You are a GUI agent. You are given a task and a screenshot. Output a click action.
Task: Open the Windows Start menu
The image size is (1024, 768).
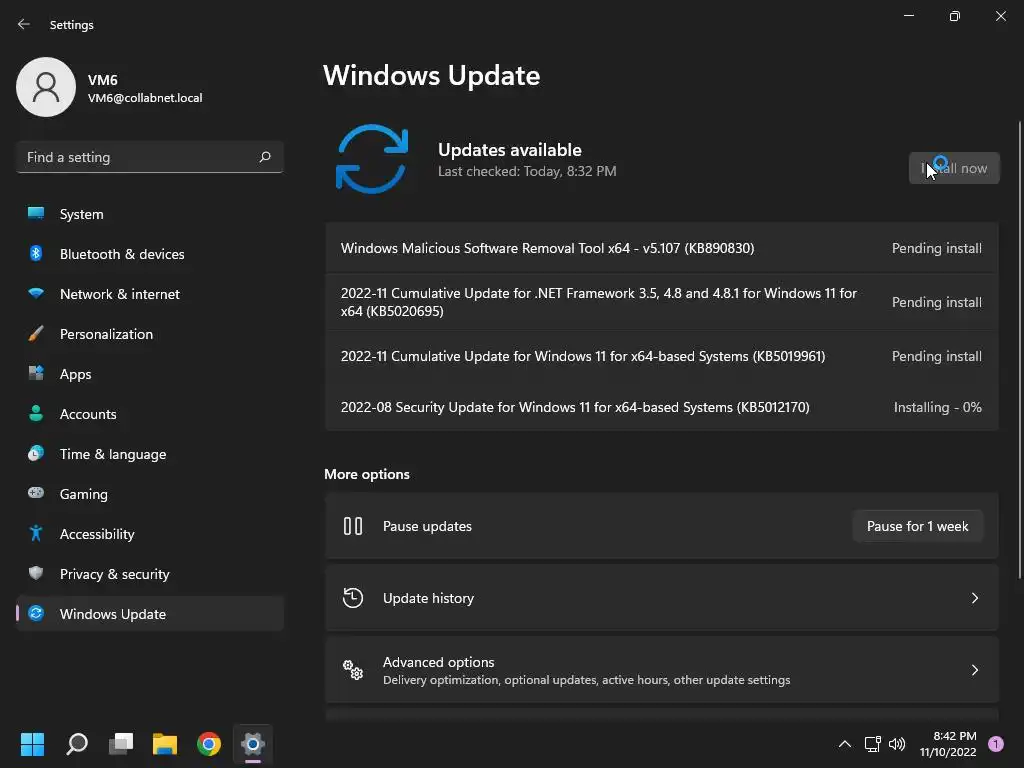click(32, 744)
